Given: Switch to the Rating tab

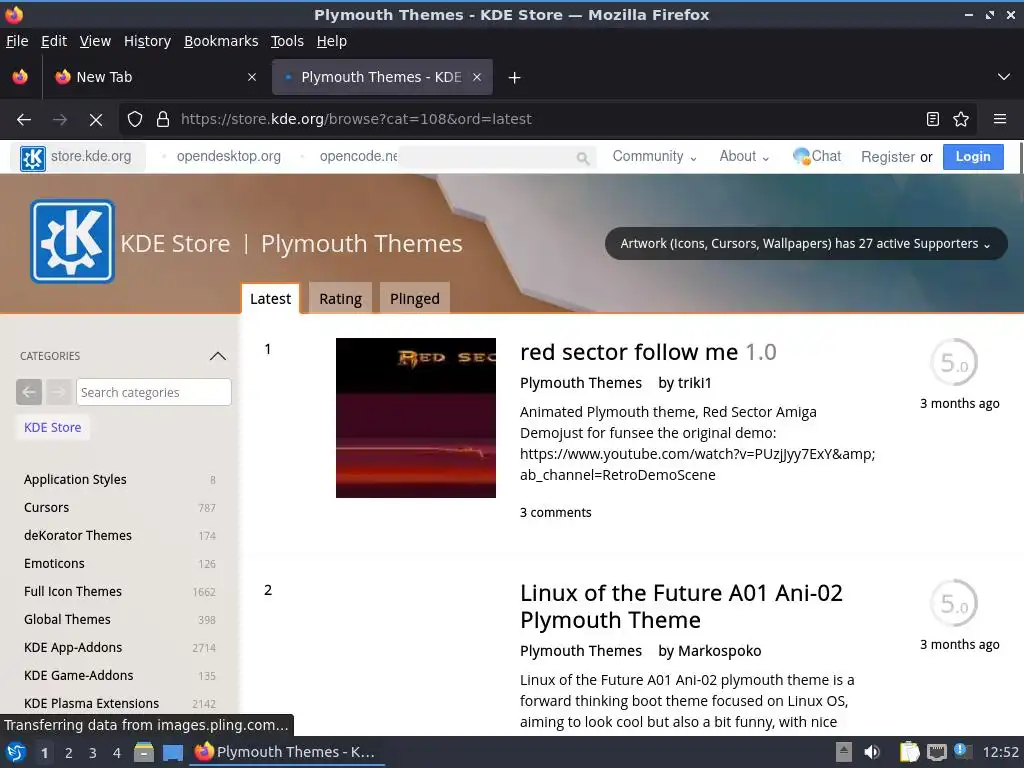Looking at the screenshot, I should point(340,298).
